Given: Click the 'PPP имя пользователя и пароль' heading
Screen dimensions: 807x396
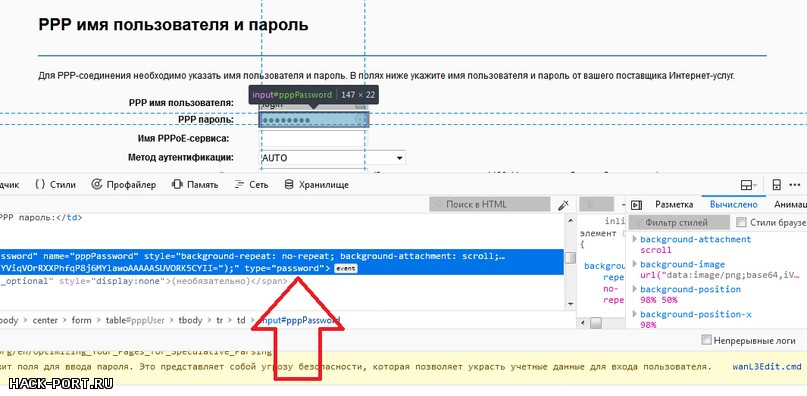Looking at the screenshot, I should (x=173, y=24).
